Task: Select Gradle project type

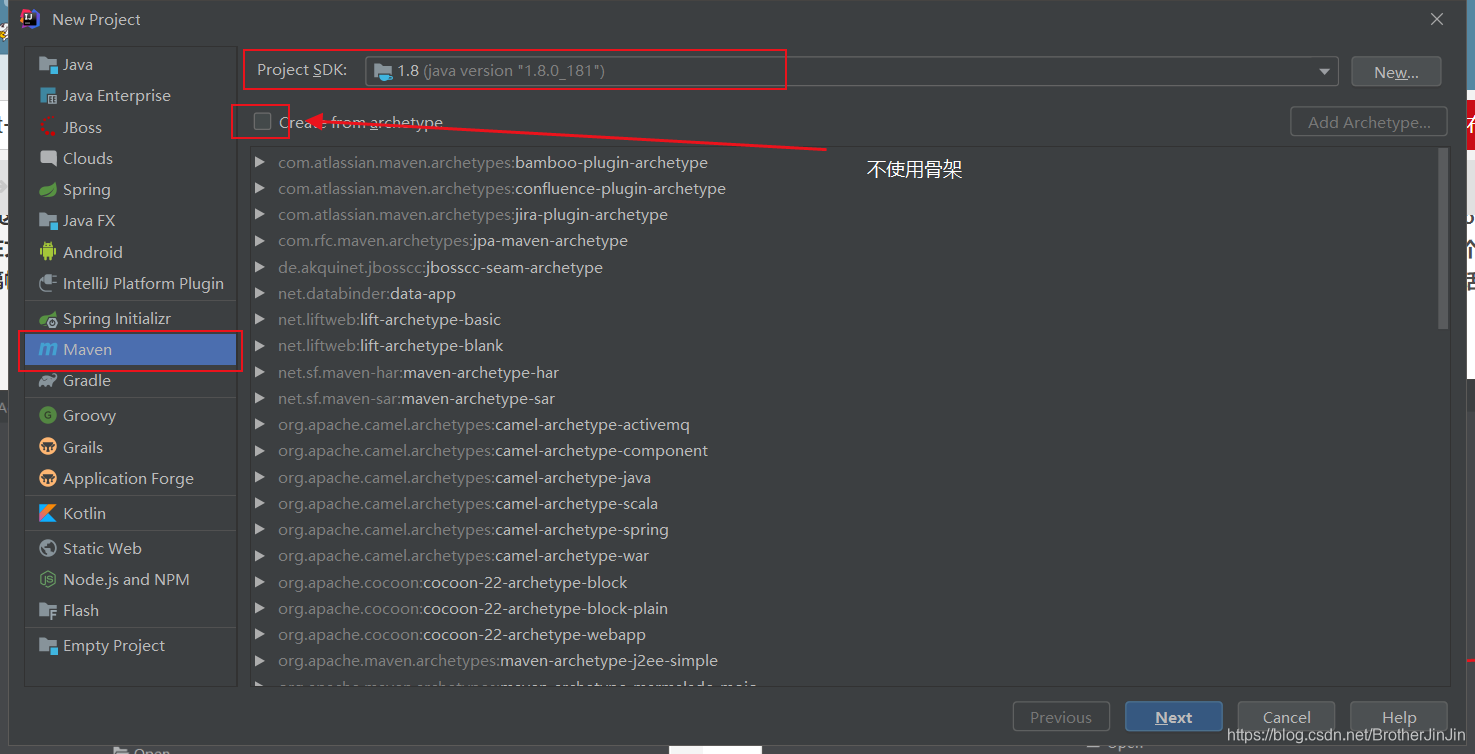Action: pyautogui.click(x=131, y=380)
